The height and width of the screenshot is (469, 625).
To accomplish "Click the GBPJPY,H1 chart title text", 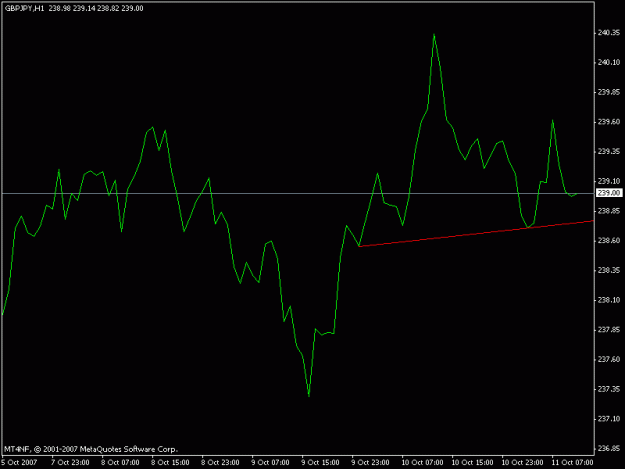I will pos(24,8).
